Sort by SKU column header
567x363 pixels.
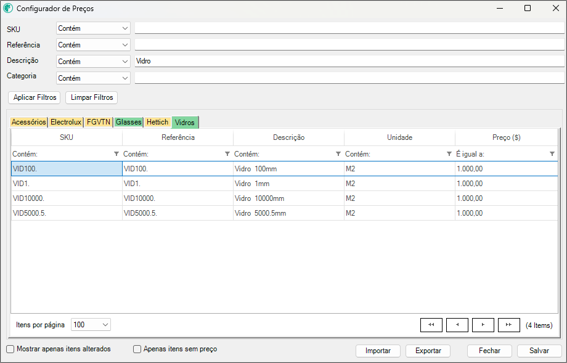point(67,137)
